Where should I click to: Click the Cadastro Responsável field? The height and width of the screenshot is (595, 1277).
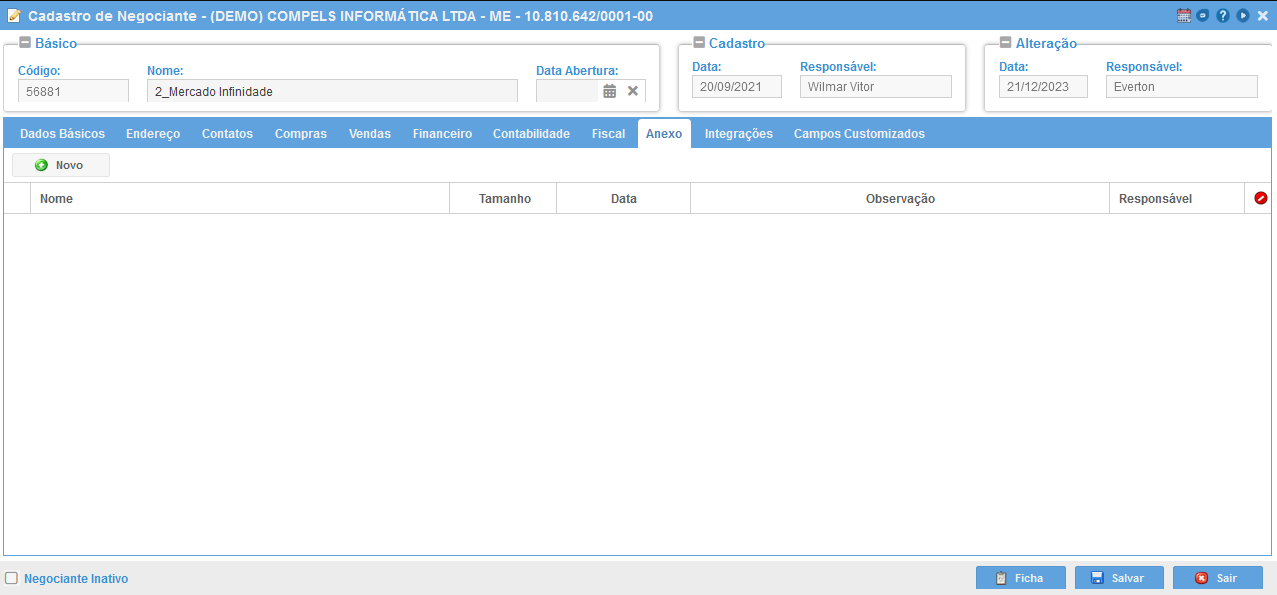pos(876,87)
